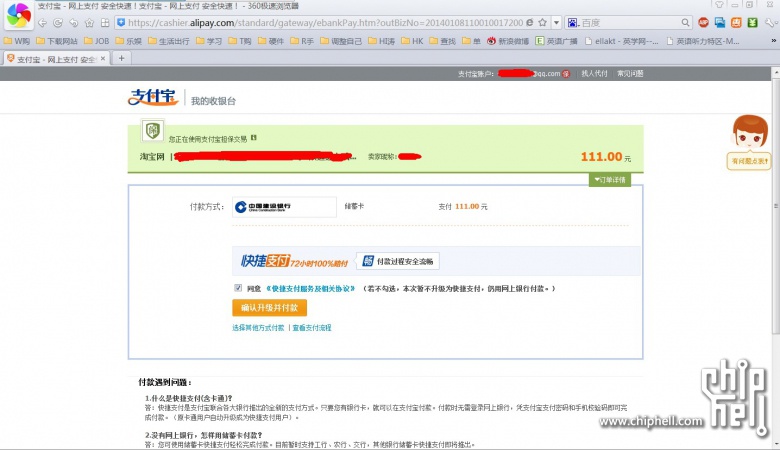The height and width of the screenshot is (450, 780).
Task: Click the address bar URL
Action: [325, 22]
